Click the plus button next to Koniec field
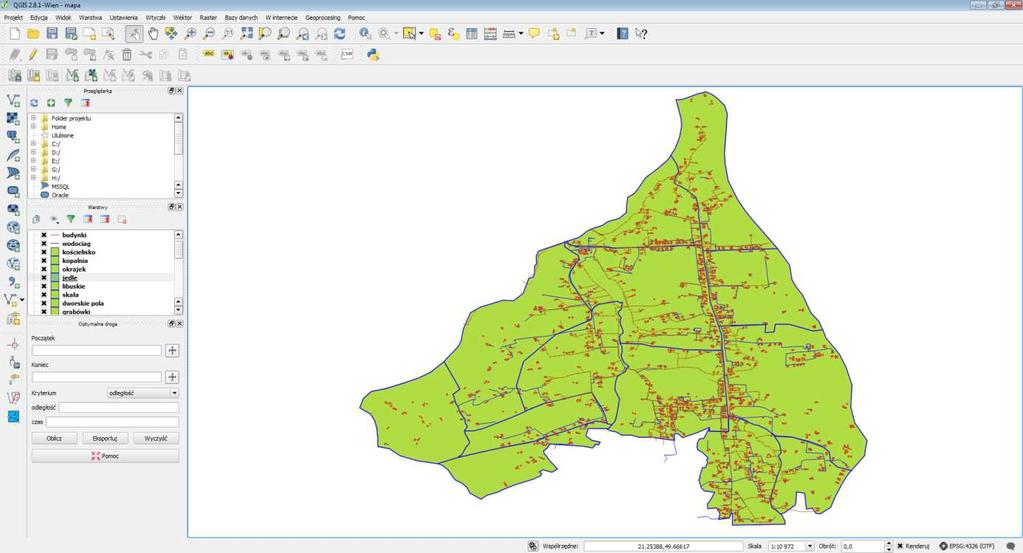 (172, 377)
